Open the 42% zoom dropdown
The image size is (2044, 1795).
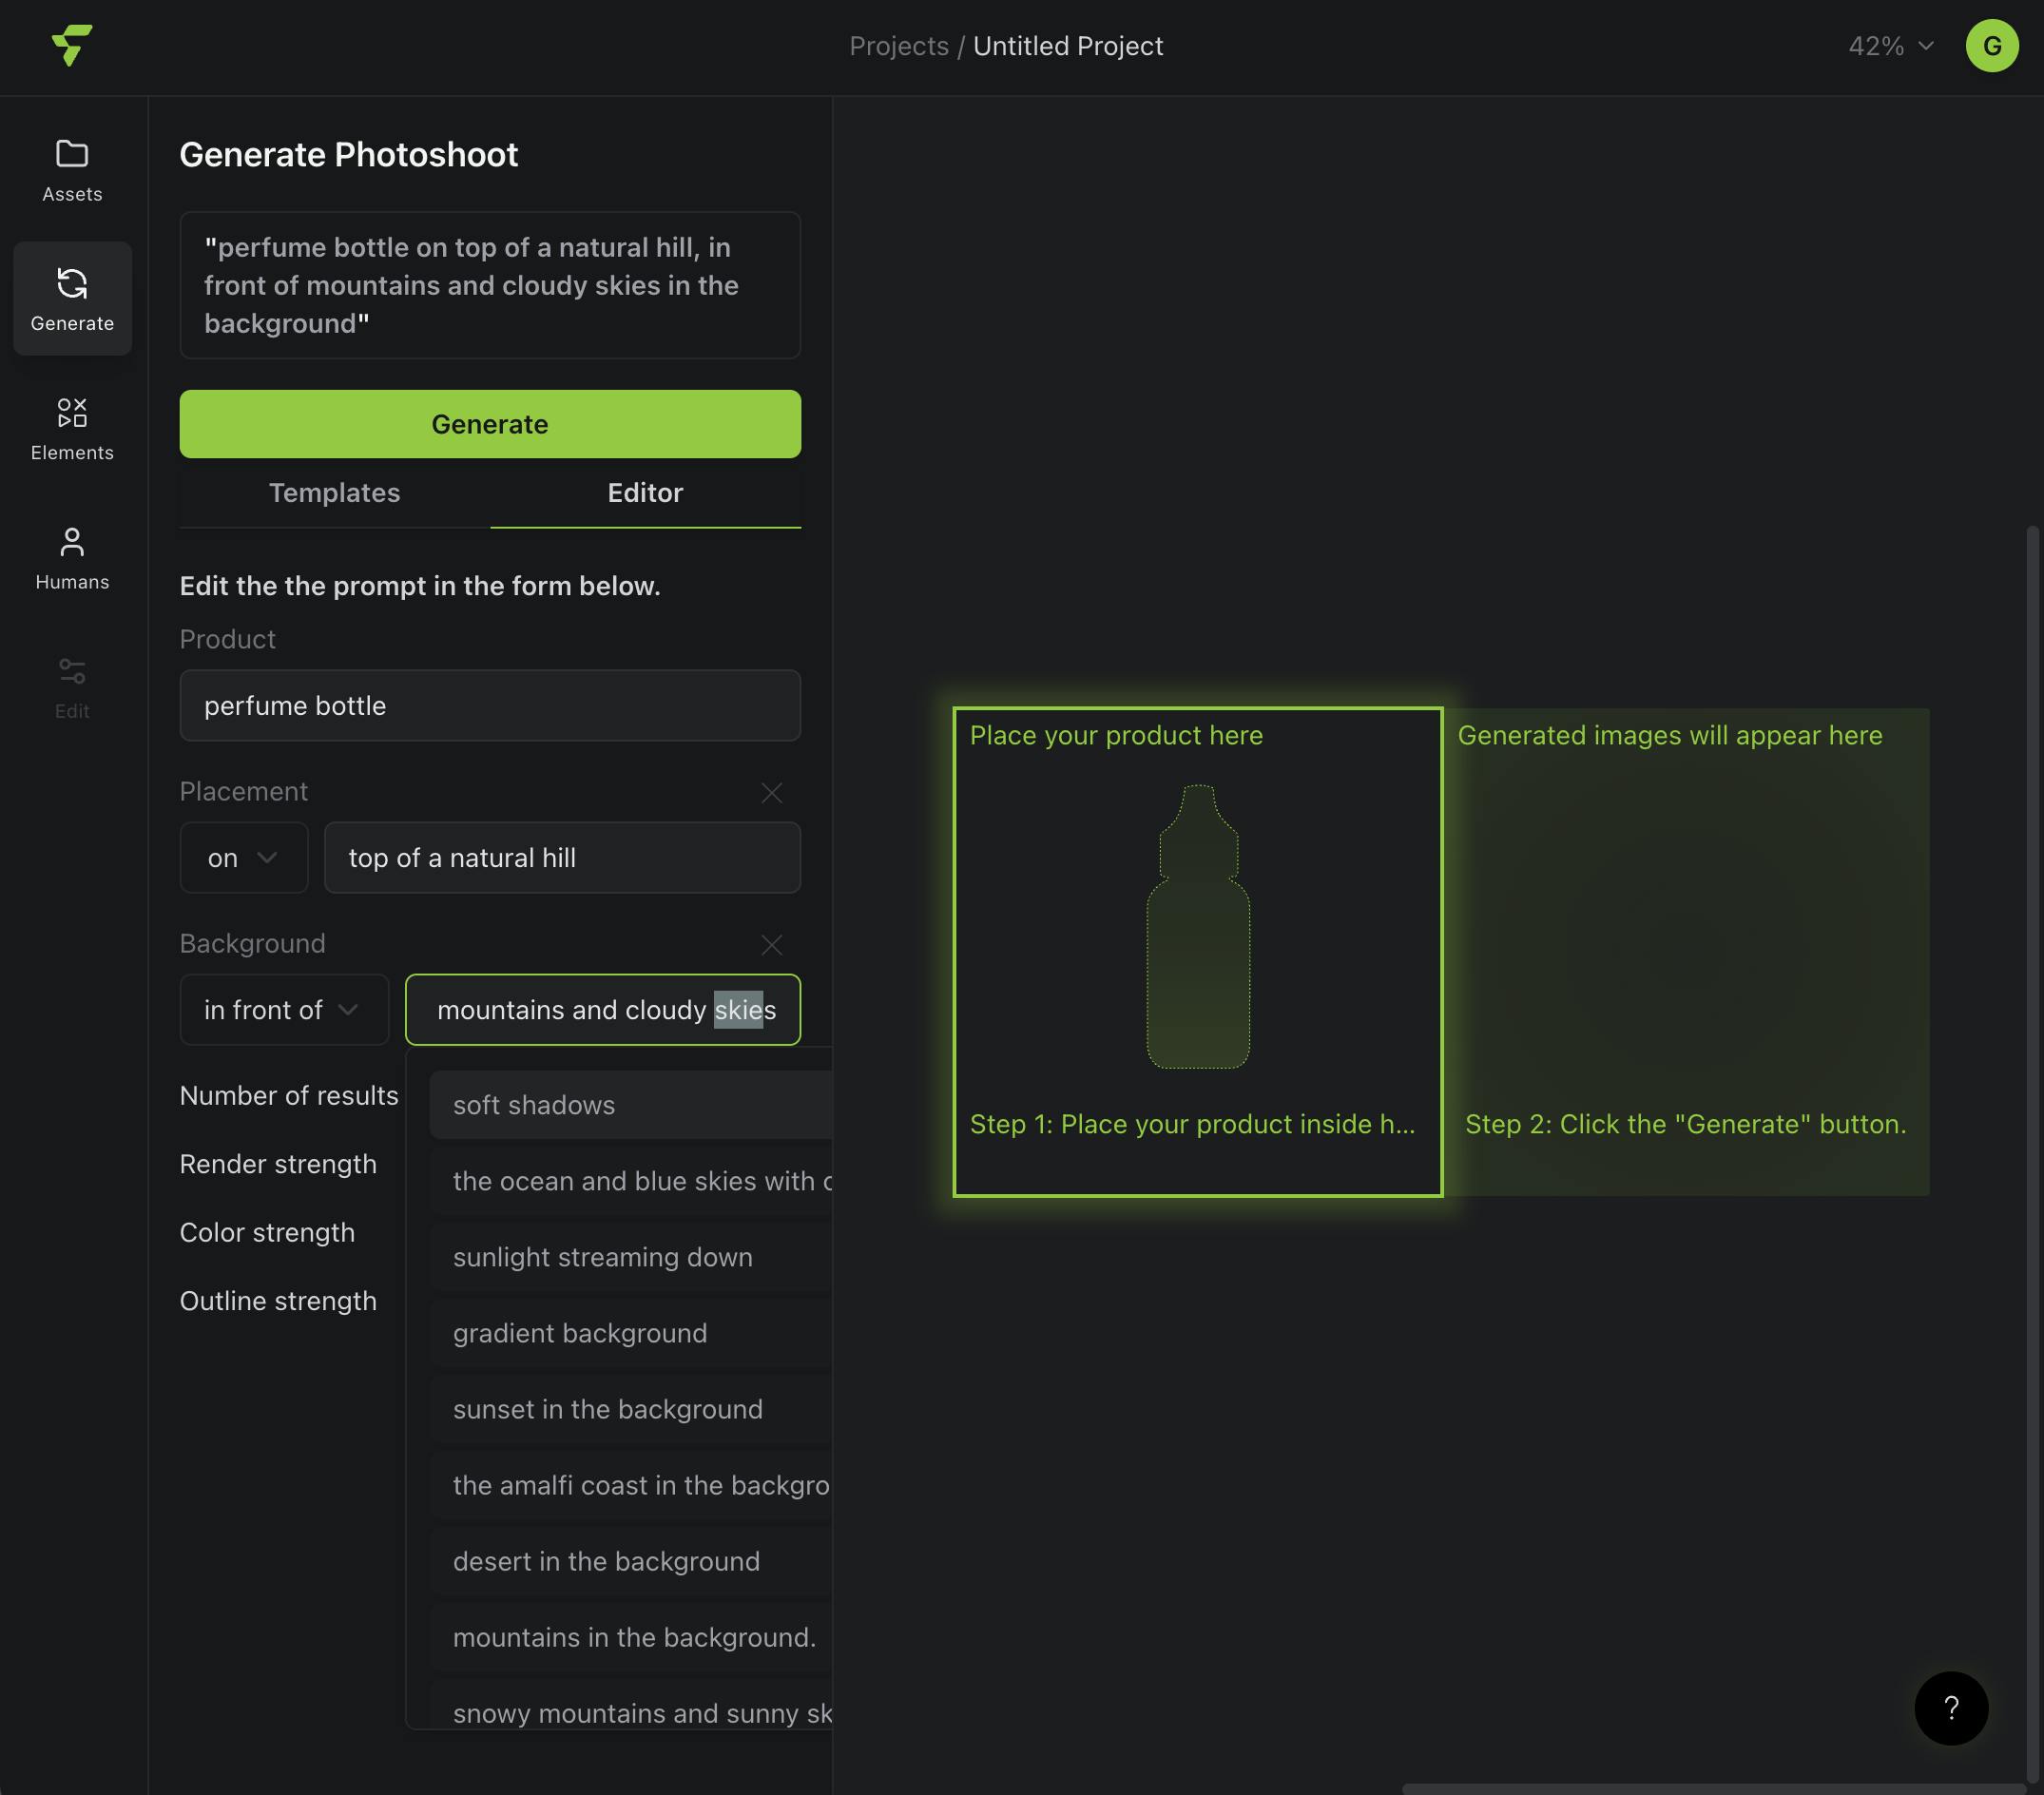click(1890, 46)
